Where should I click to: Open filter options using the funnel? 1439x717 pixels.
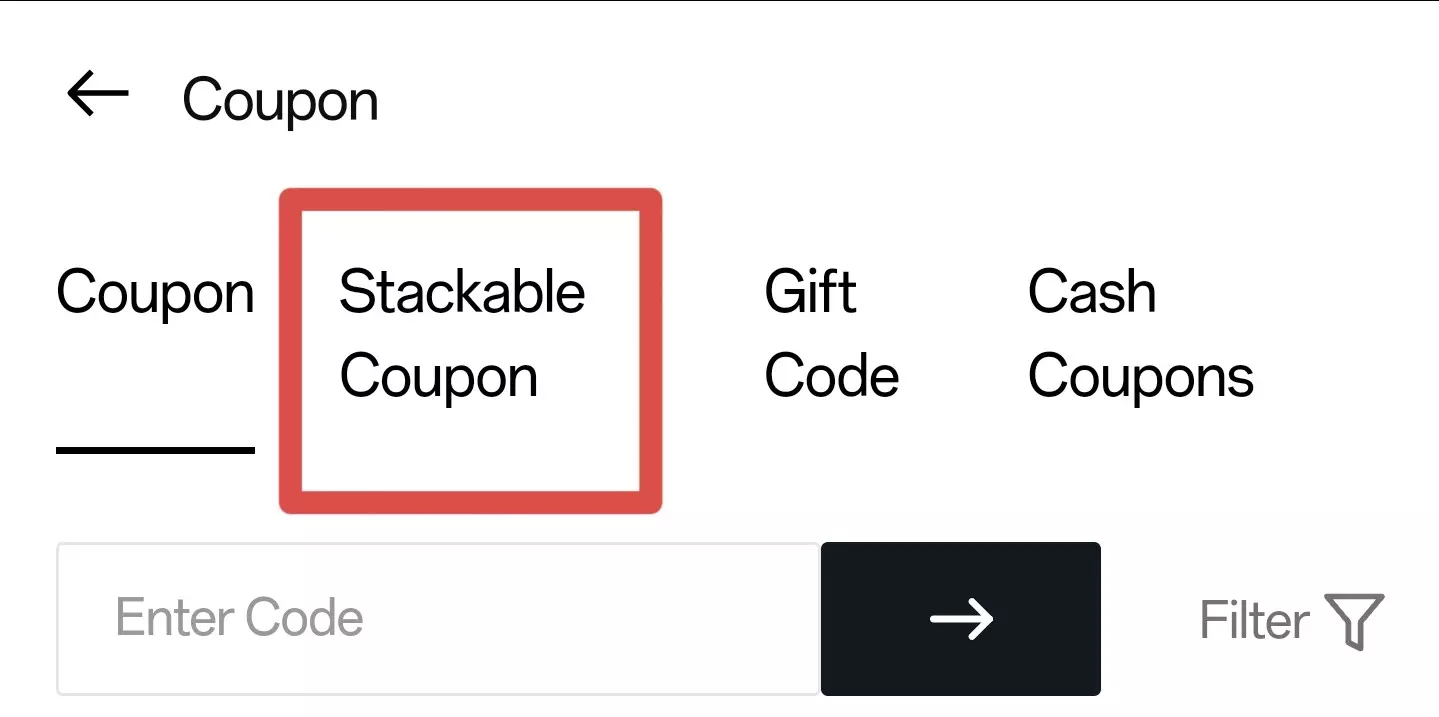coord(1354,620)
